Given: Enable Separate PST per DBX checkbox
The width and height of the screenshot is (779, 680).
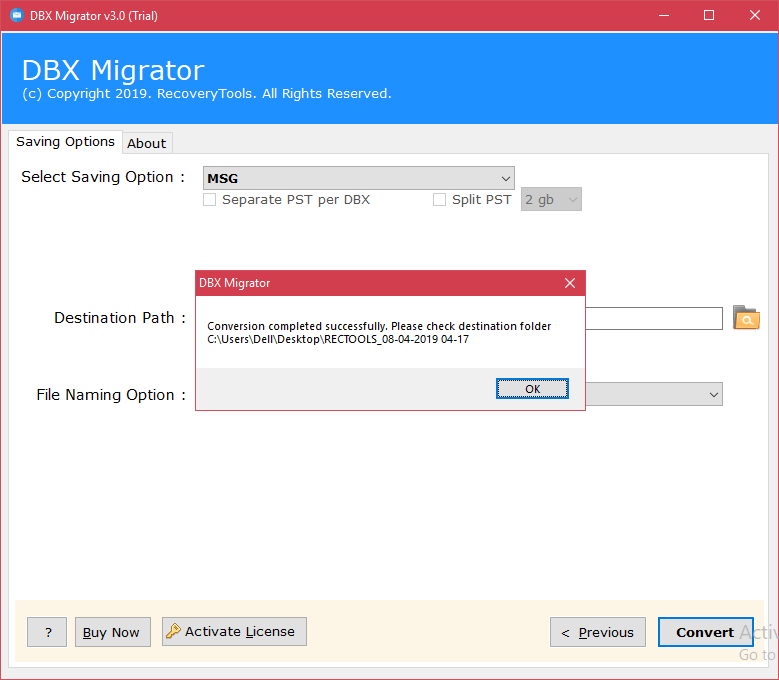Looking at the screenshot, I should click(210, 200).
